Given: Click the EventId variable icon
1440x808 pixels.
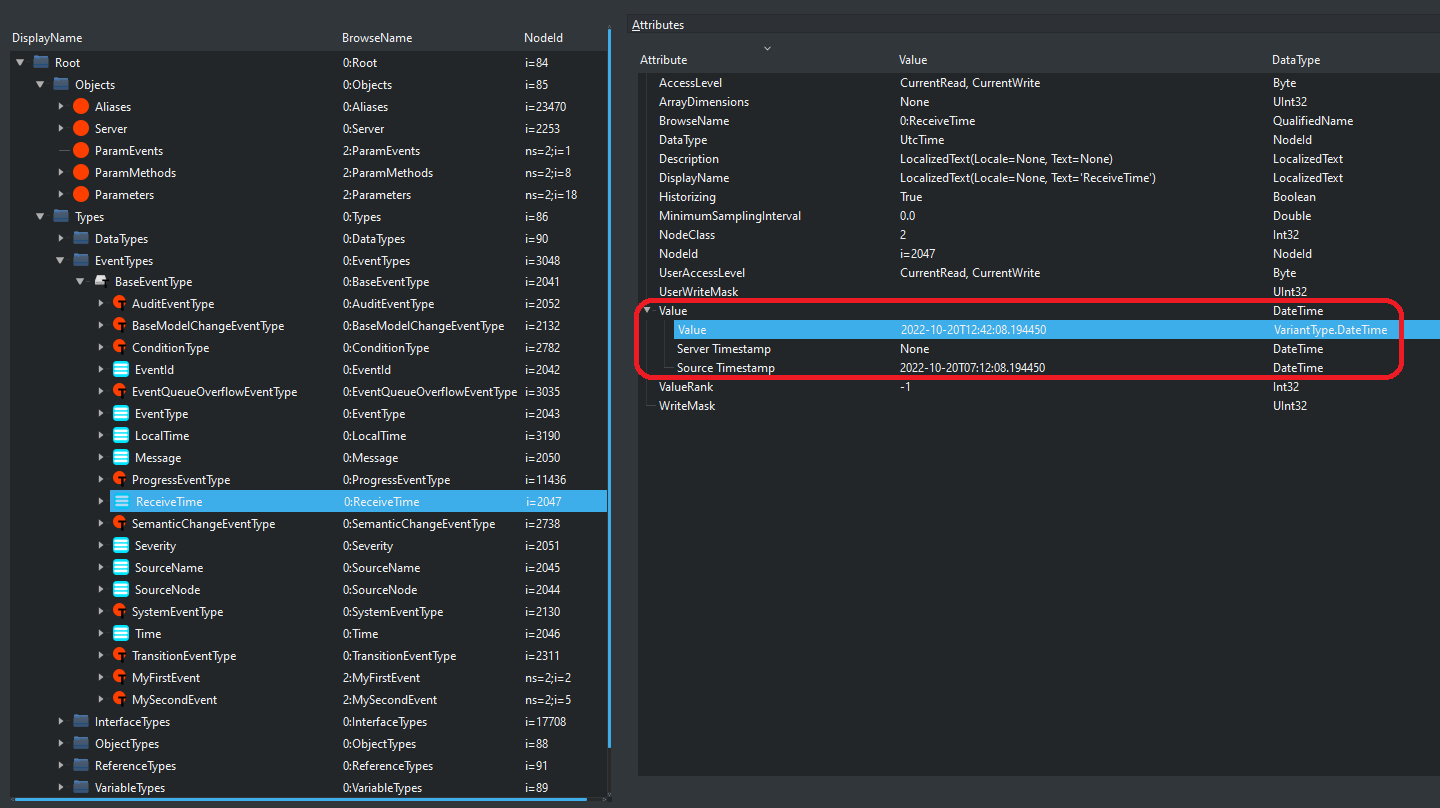Looking at the screenshot, I should pyautogui.click(x=121, y=370).
